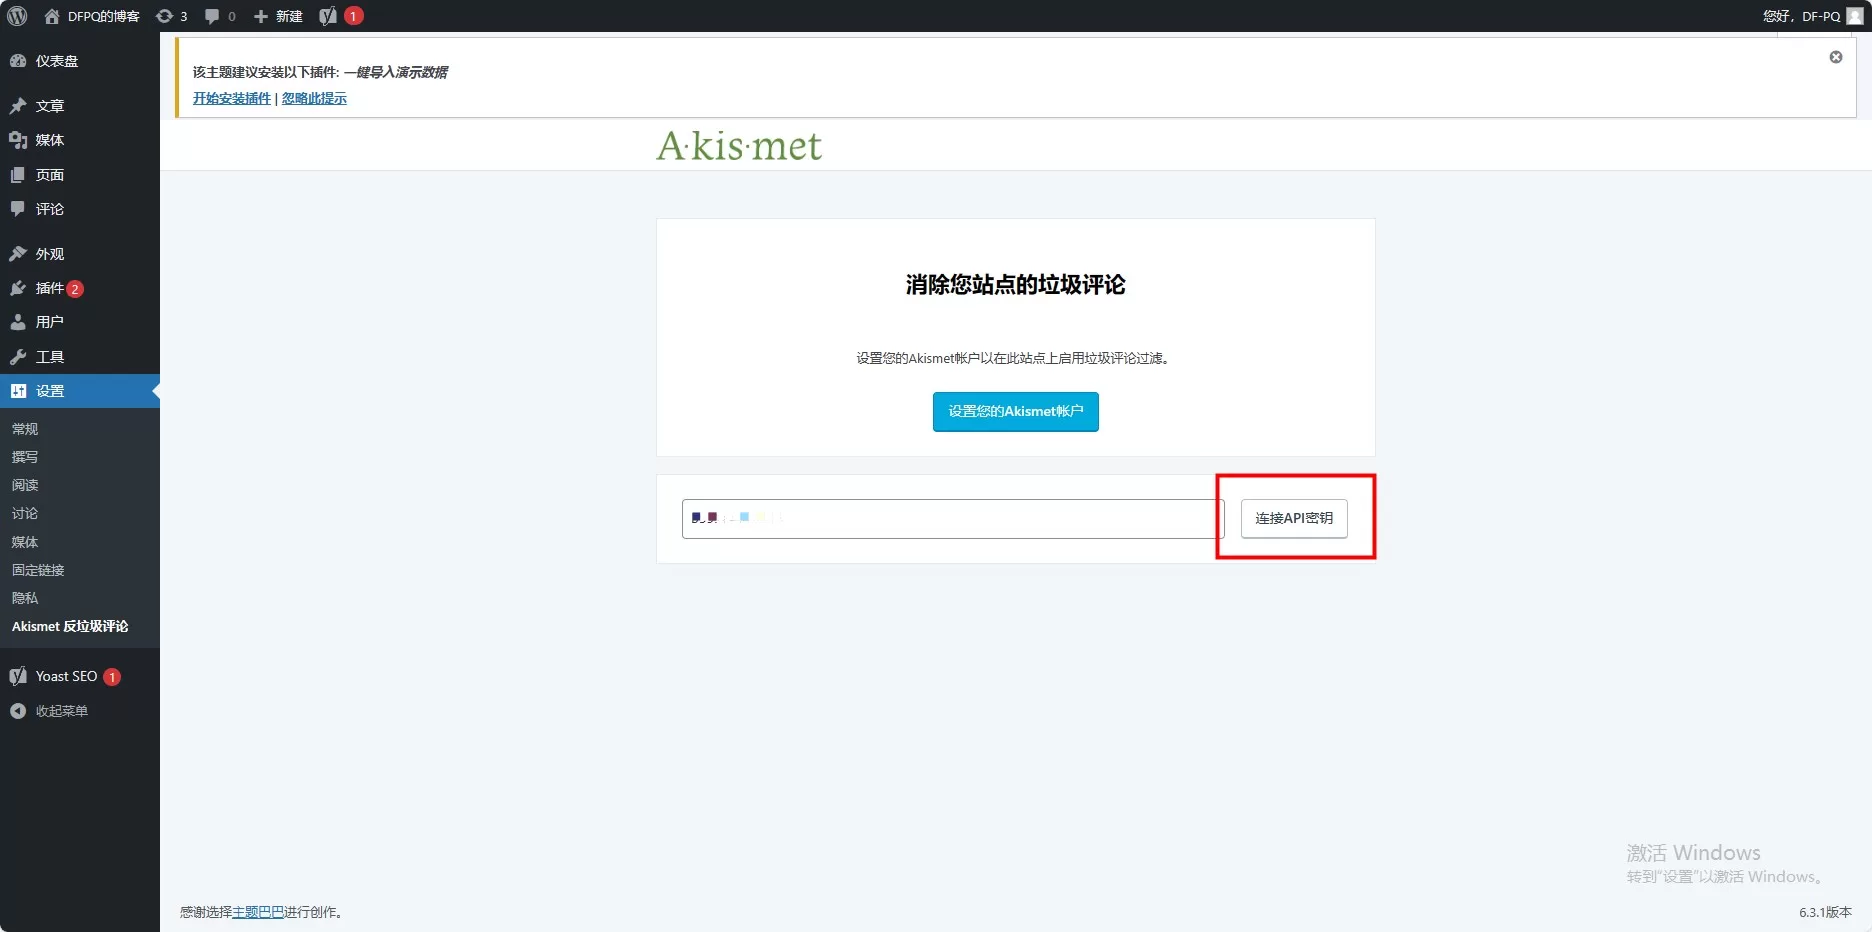
Task: Open comments bubble icon in admin bar
Action: tap(212, 16)
